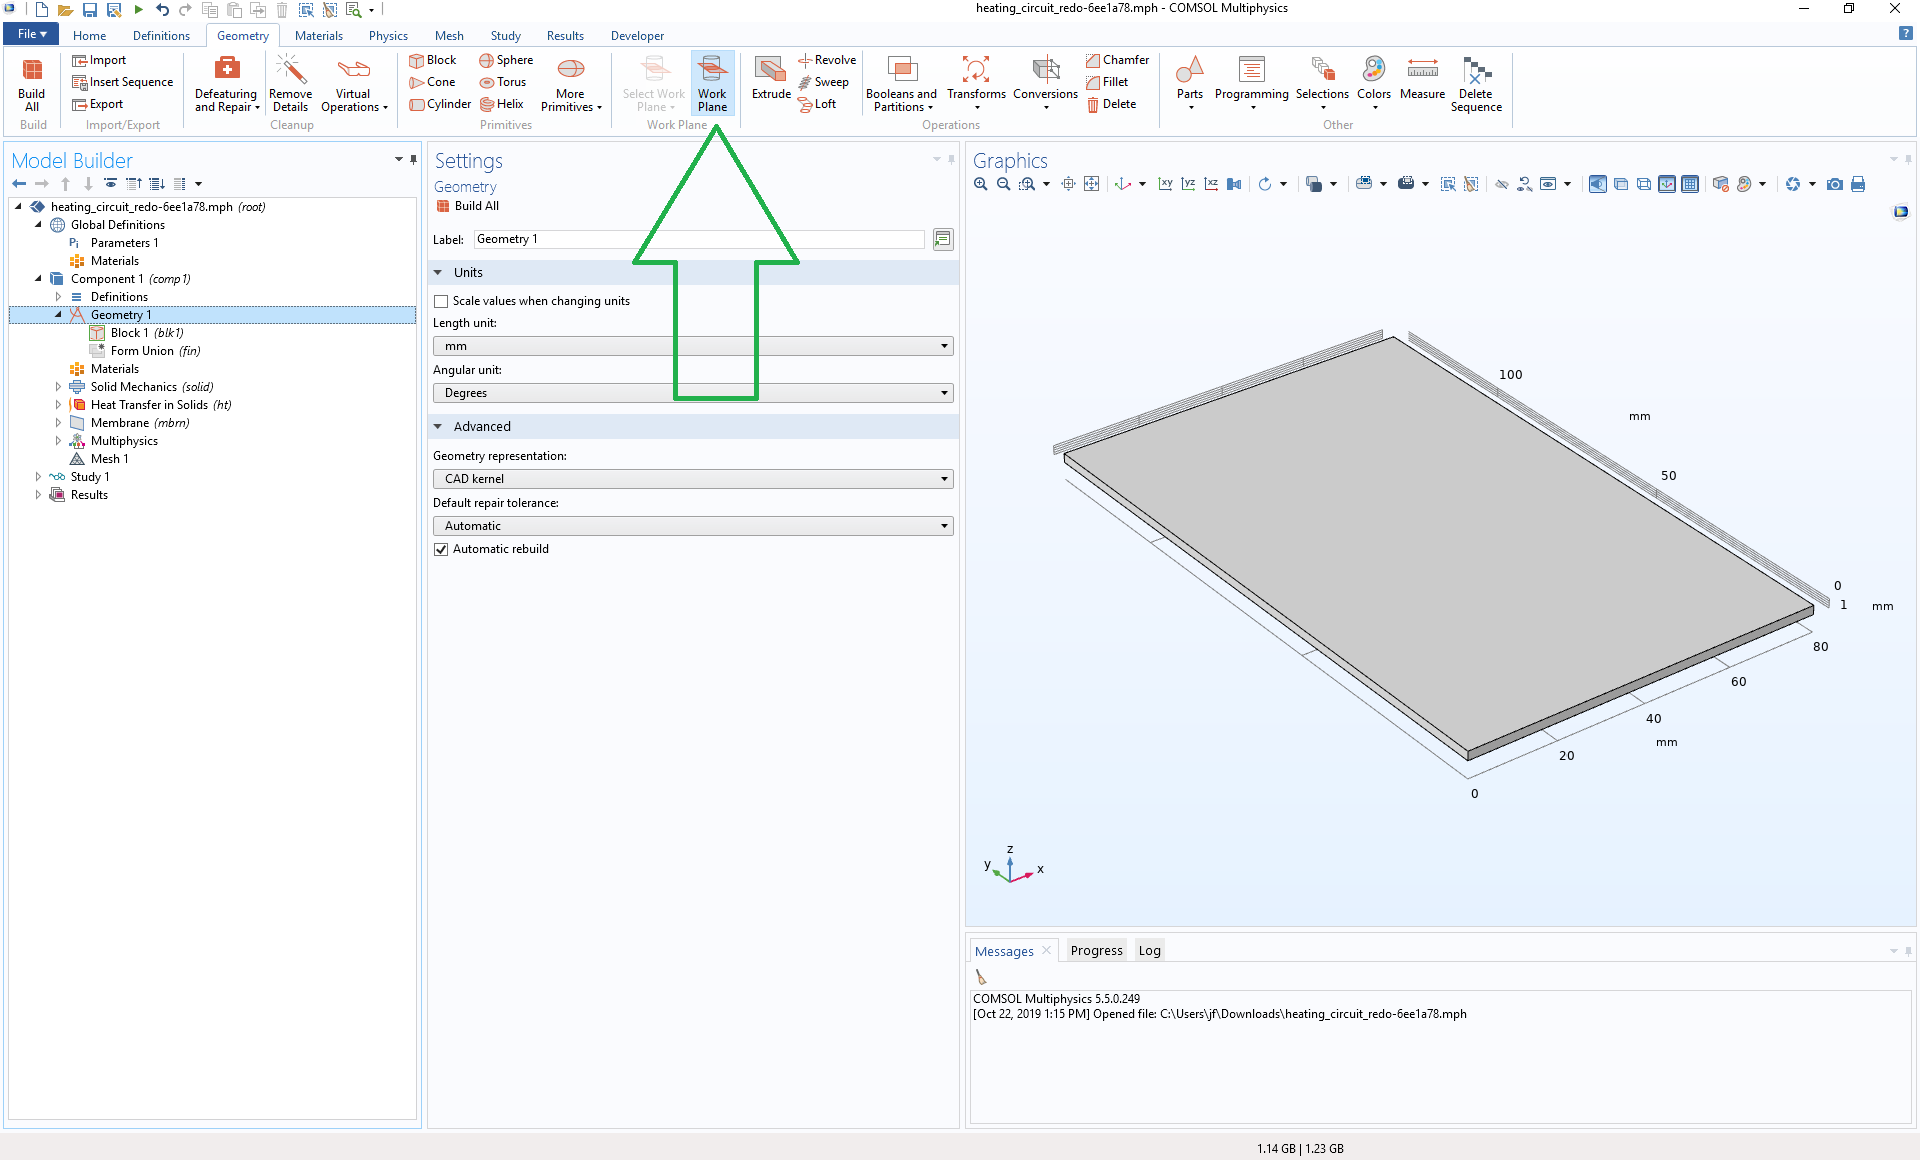Click Zoom In in Graphics toolbar
The image size is (1920, 1160).
[981, 184]
